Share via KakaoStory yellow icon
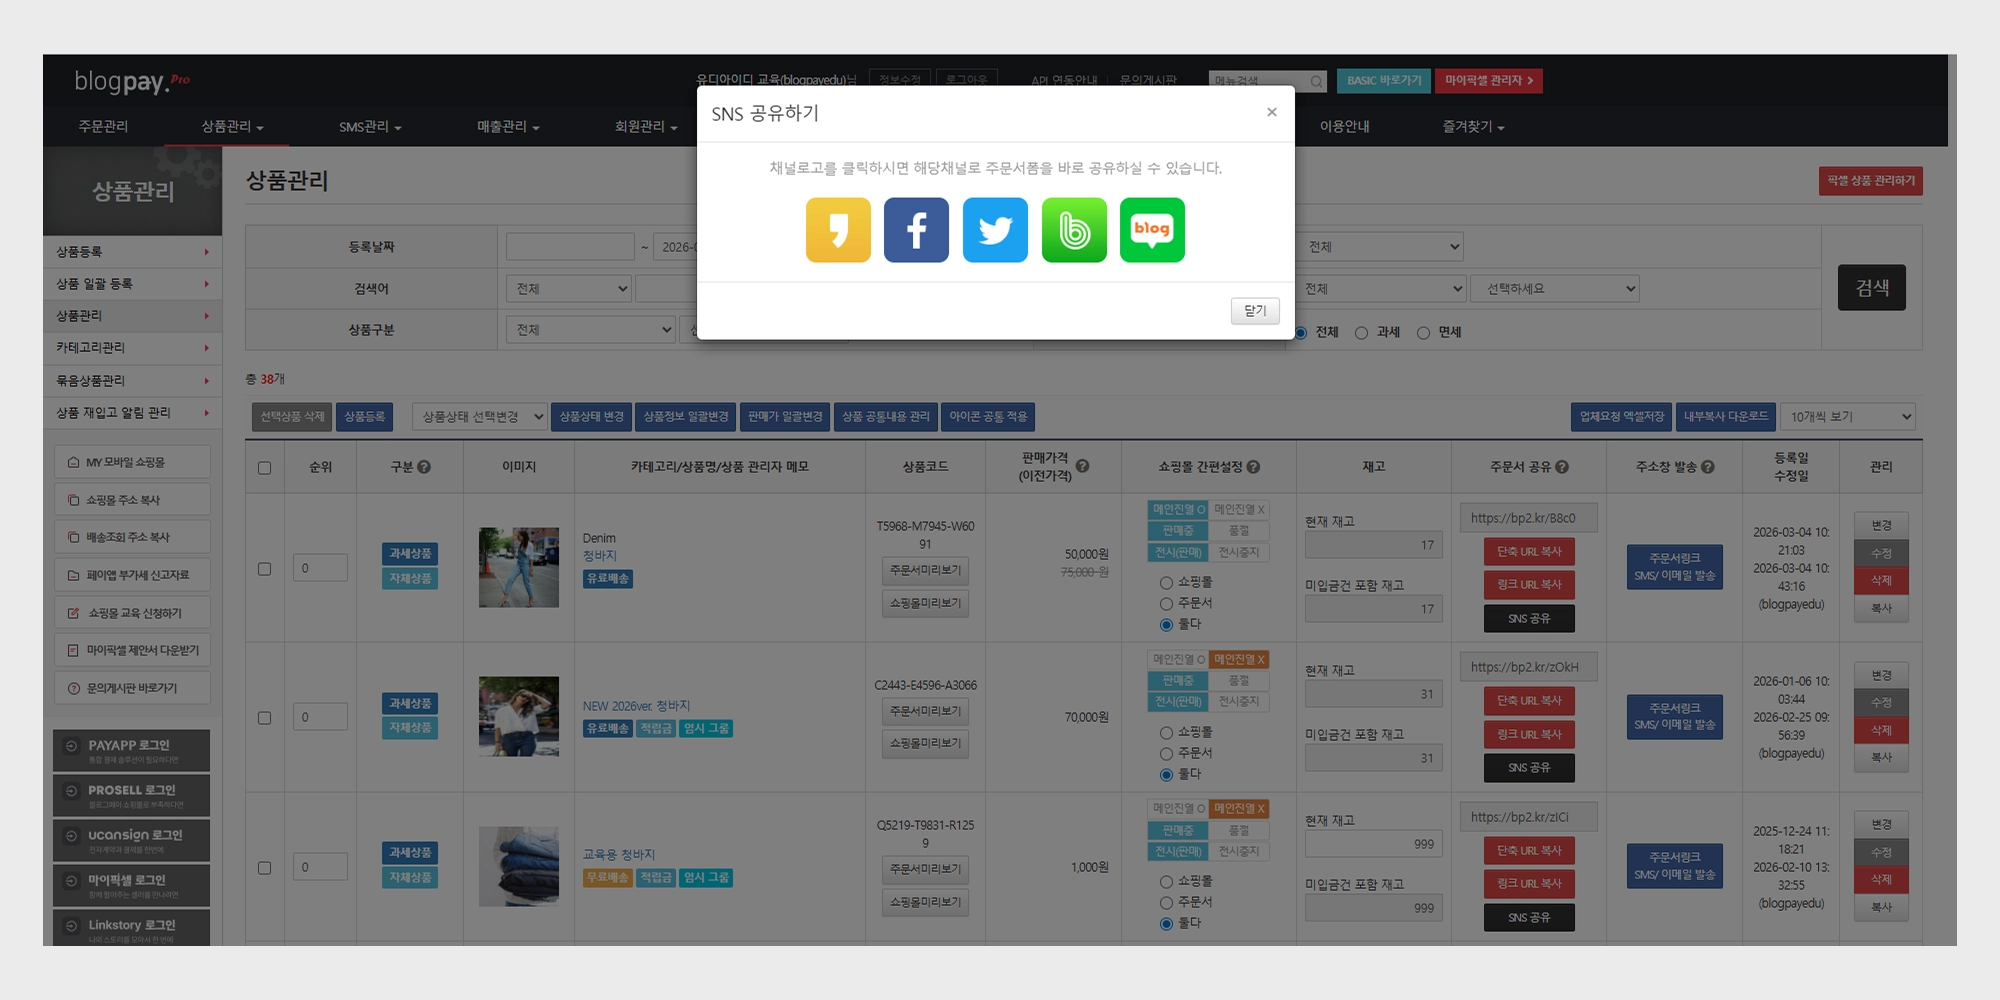The image size is (2000, 1000). click(838, 230)
